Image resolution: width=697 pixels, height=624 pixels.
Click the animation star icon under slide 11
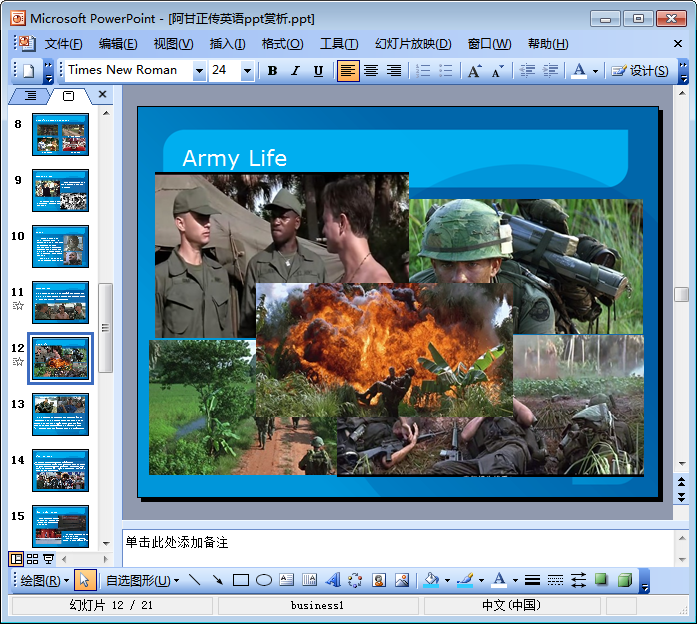click(x=18, y=306)
